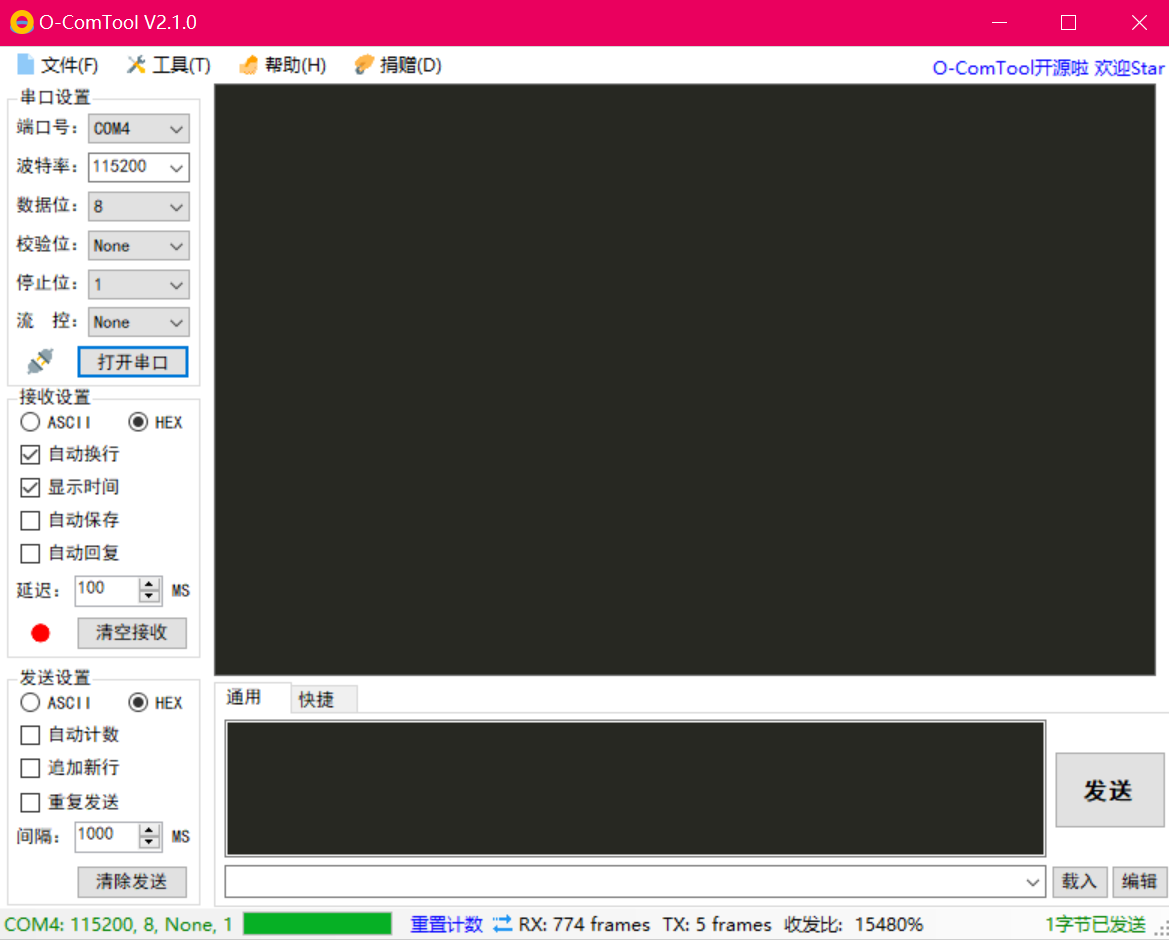The image size is (1169, 940).
Task: Click the 清除发送 button
Action: [132, 881]
